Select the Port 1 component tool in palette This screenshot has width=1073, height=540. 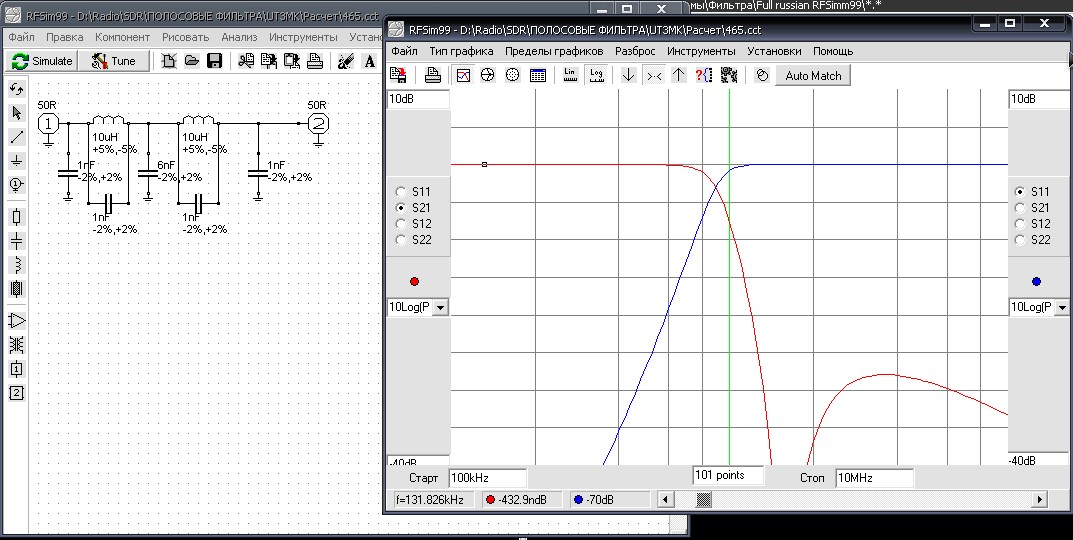[x=17, y=369]
